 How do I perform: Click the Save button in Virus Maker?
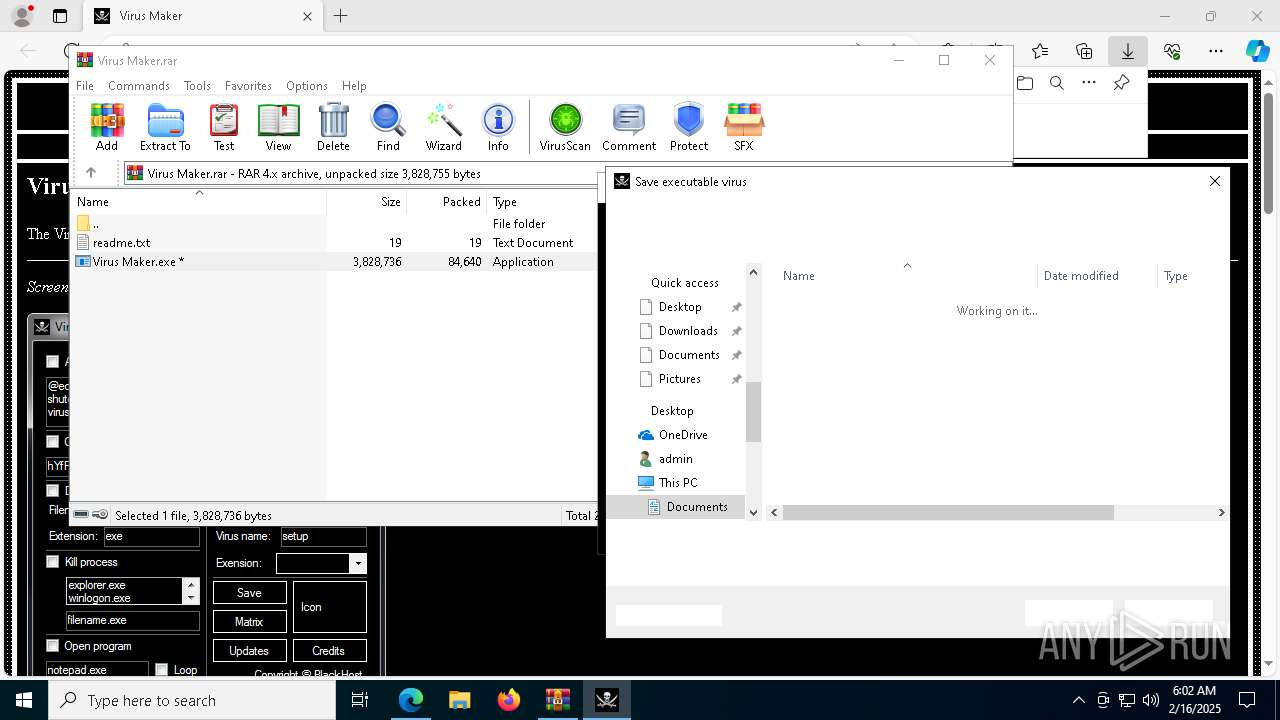[249, 593]
